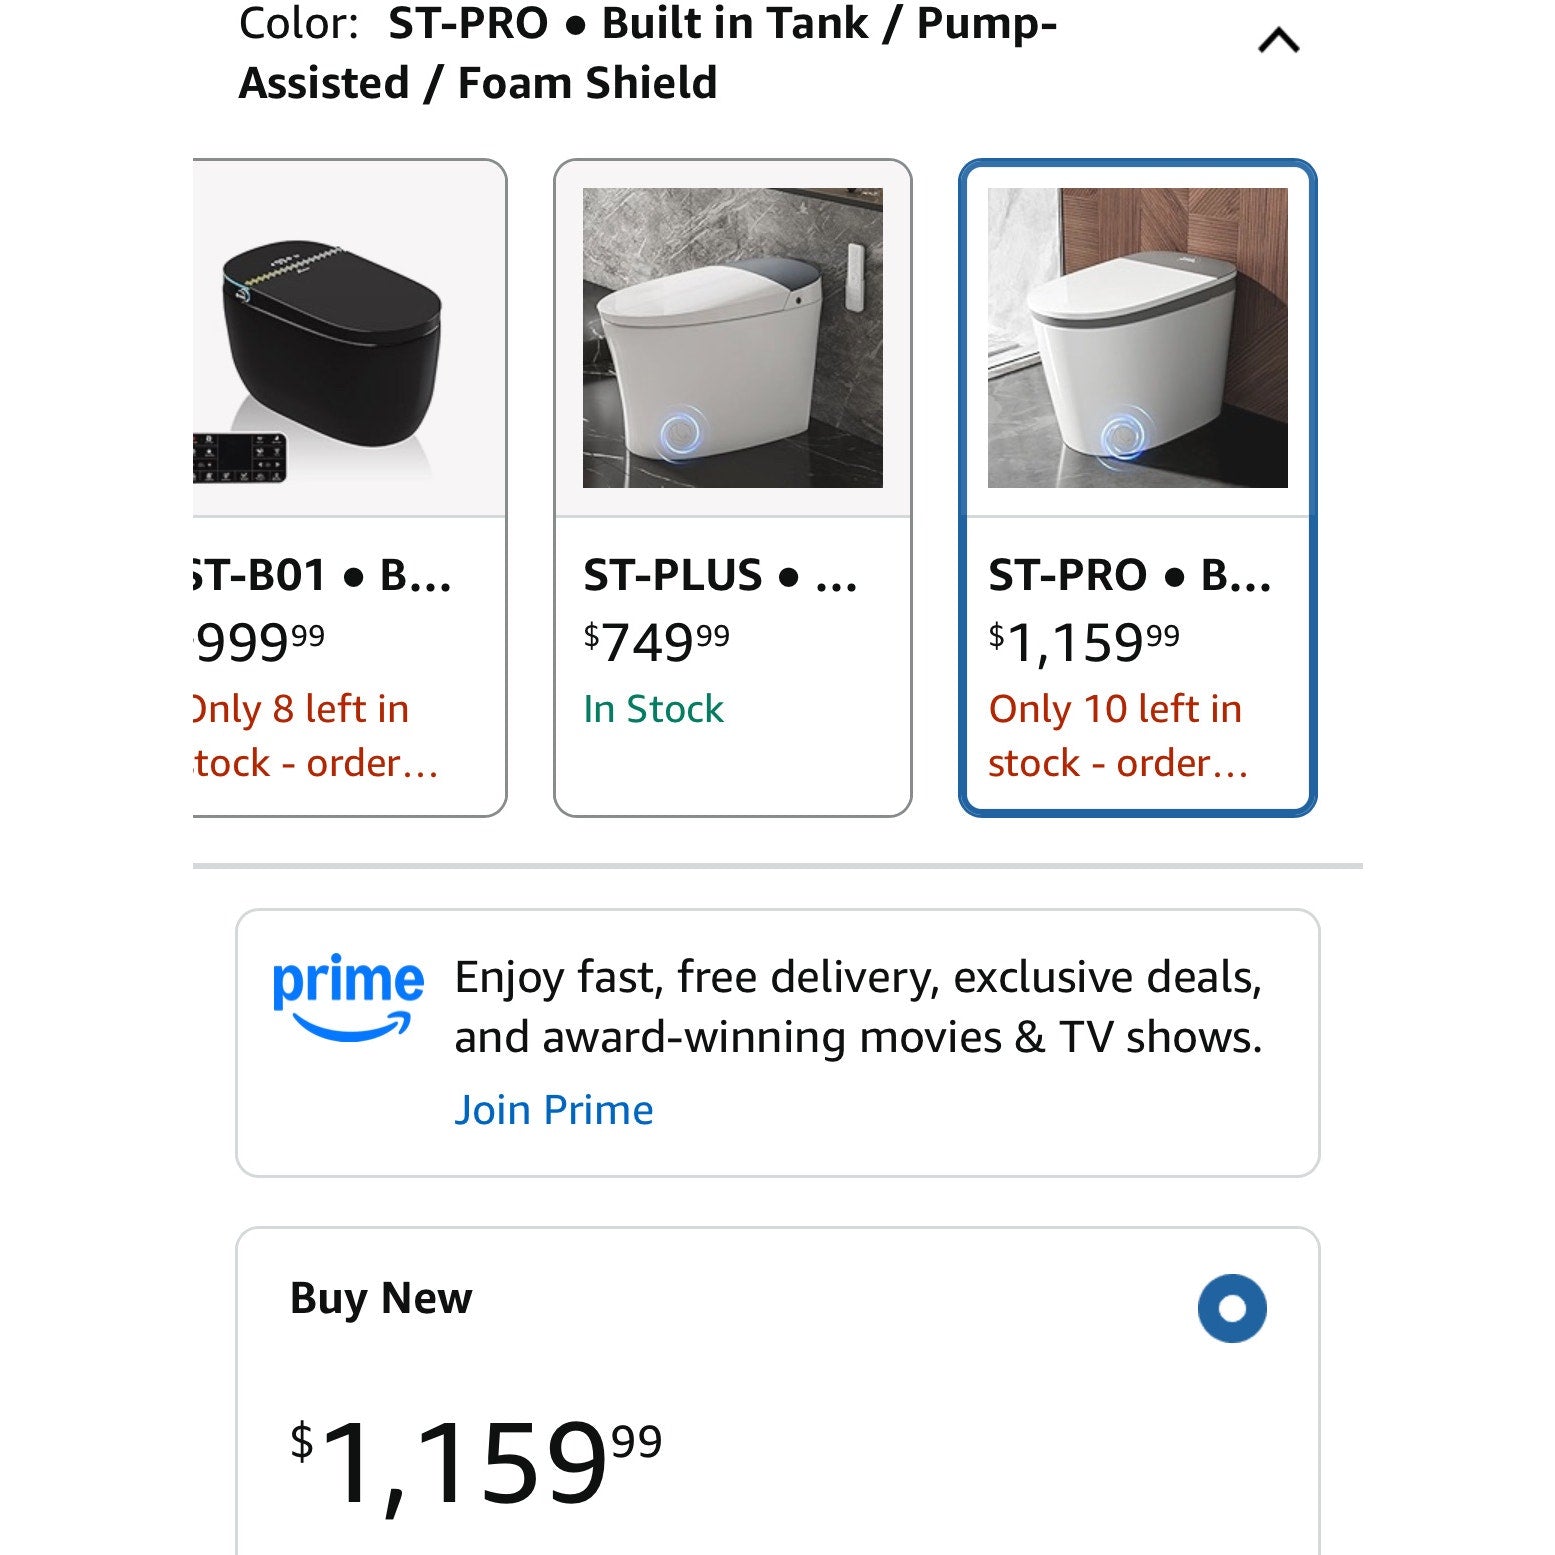Select the ST-PLUS variant title
Screen dimensions: 1555x1555
720,576
